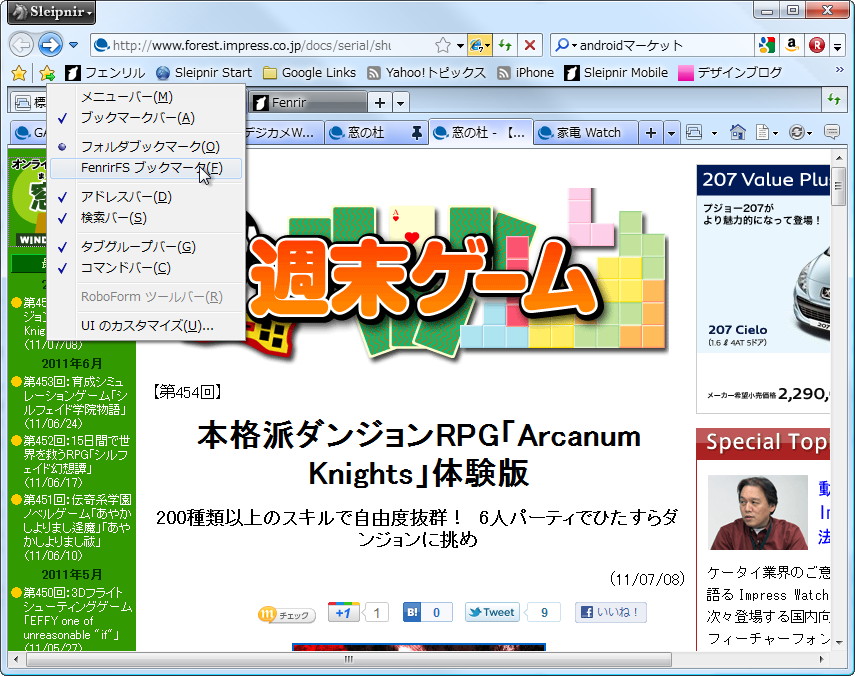
Task: Open the tab list dropdown beside the + button
Action: pos(671,131)
